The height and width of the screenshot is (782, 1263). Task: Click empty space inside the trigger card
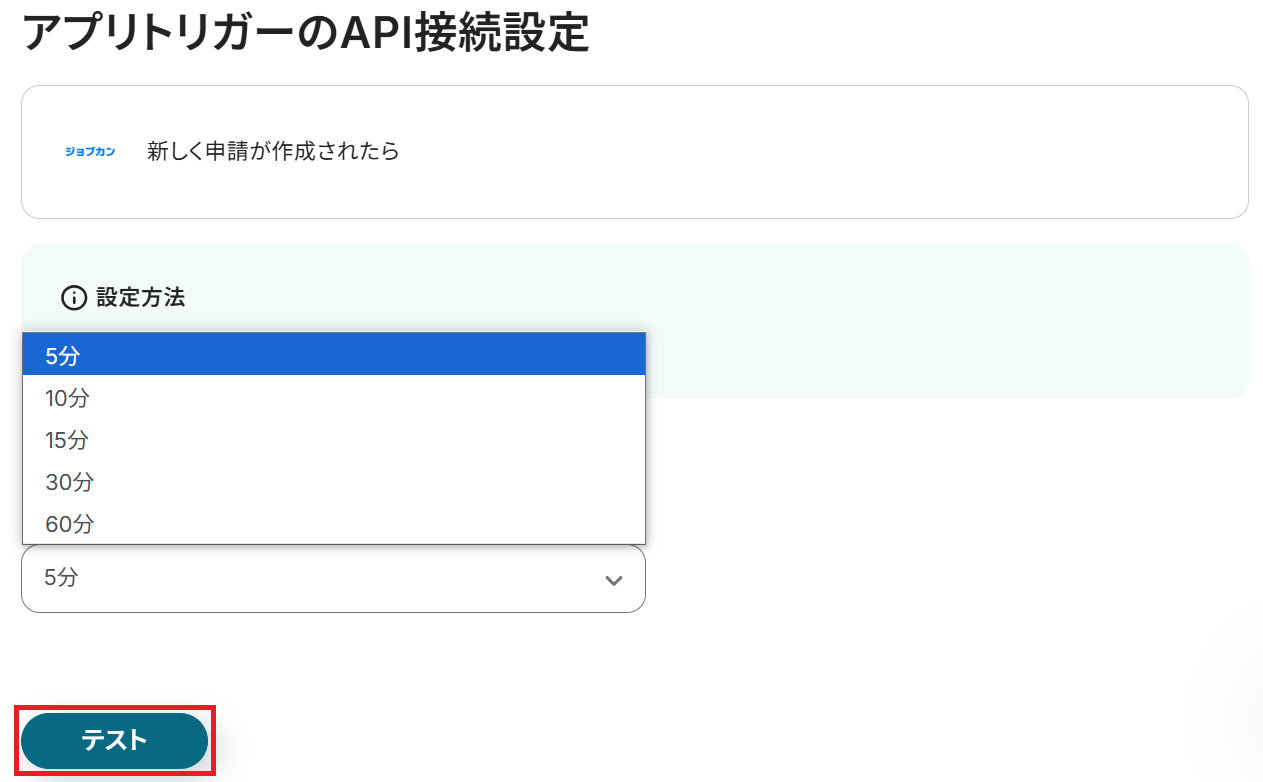[x=800, y=152]
